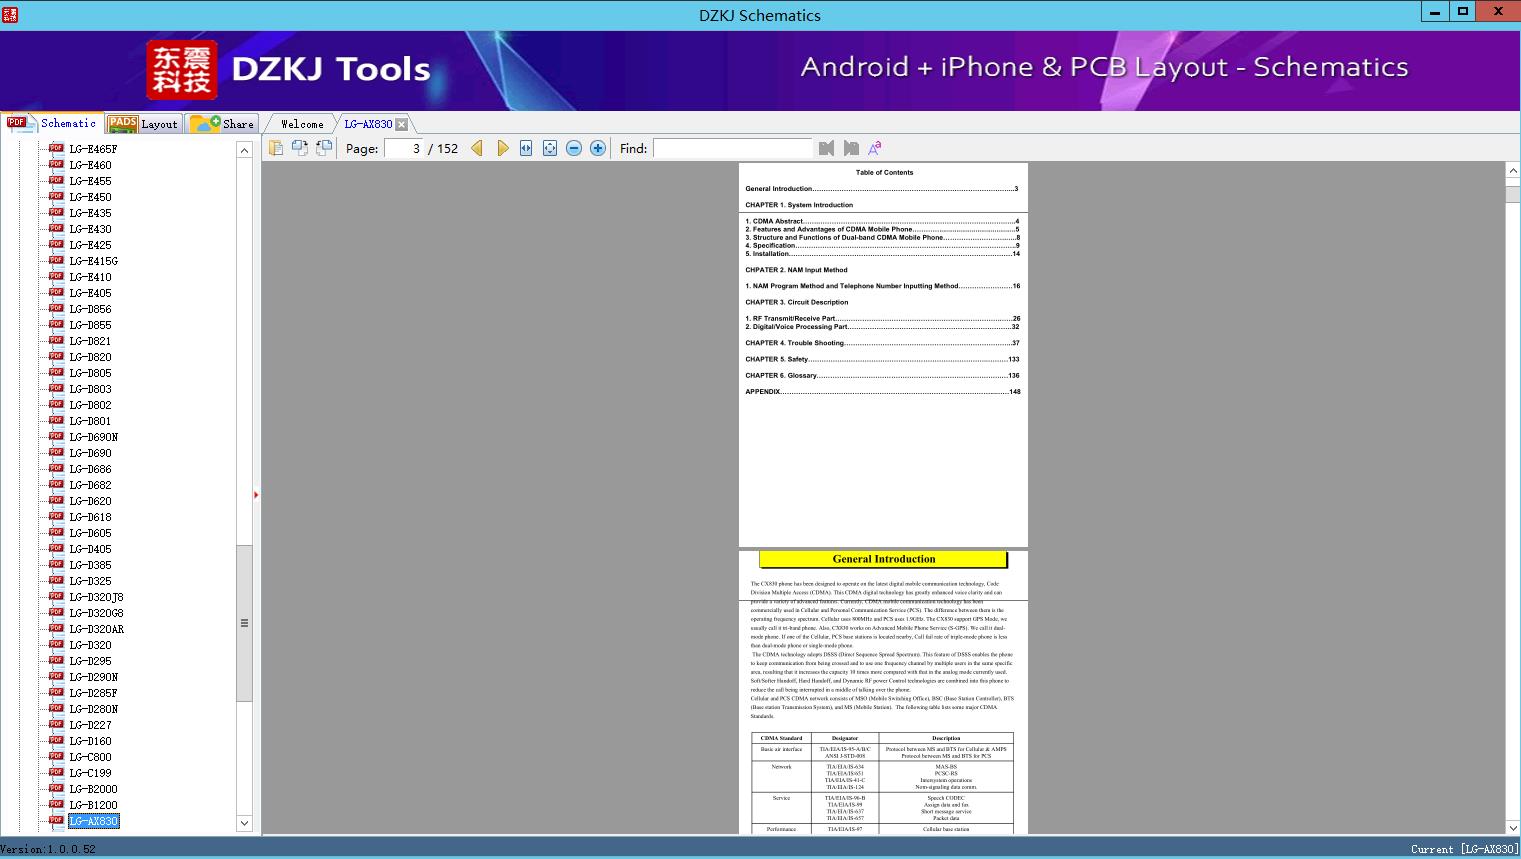Select the LG-E410 schematic
The width and height of the screenshot is (1521, 859).
pyautogui.click(x=90, y=277)
